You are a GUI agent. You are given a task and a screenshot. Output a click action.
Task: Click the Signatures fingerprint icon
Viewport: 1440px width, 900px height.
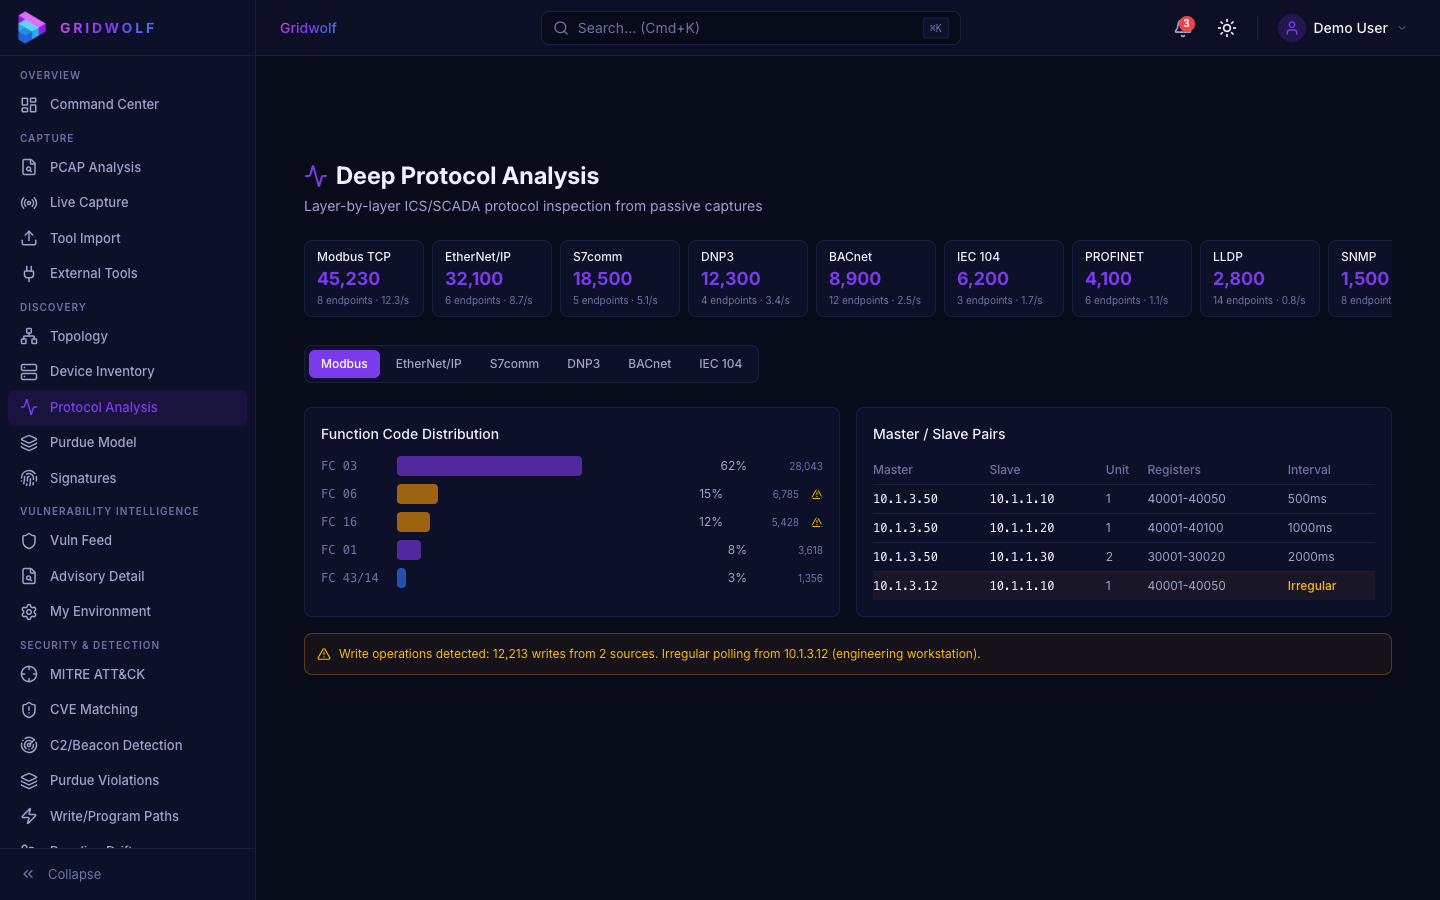(x=29, y=478)
